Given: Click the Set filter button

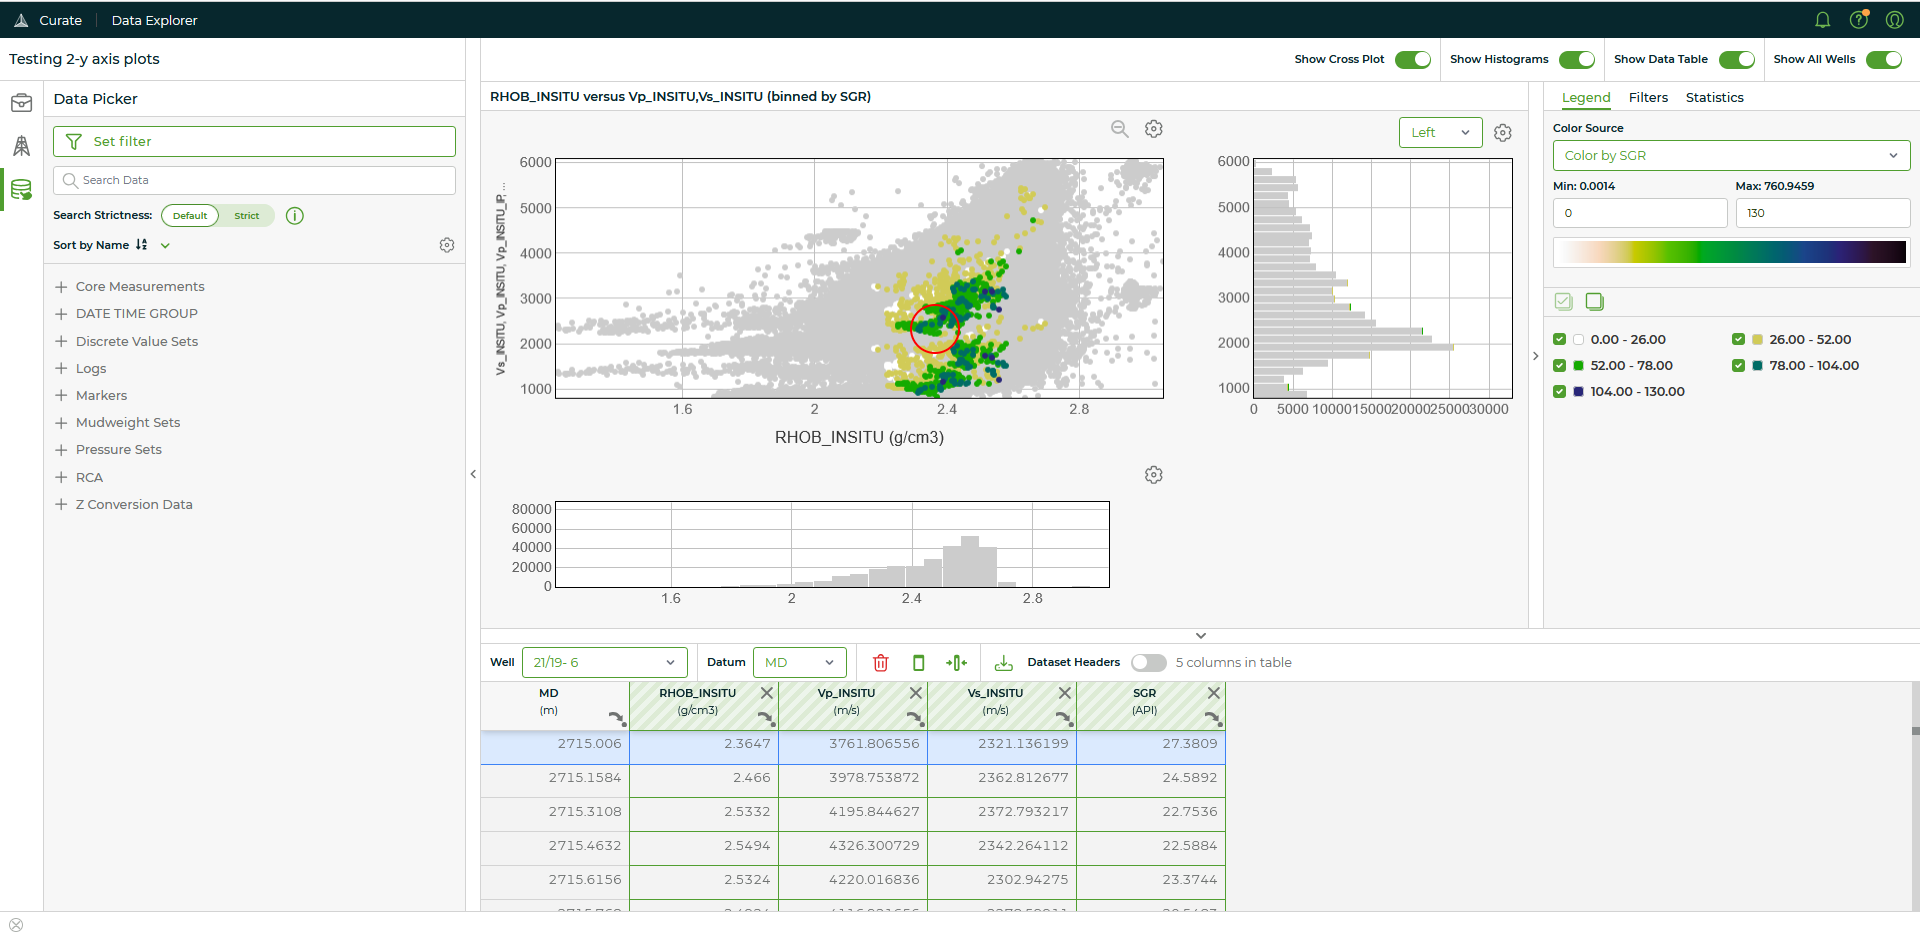Looking at the screenshot, I should 254,142.
